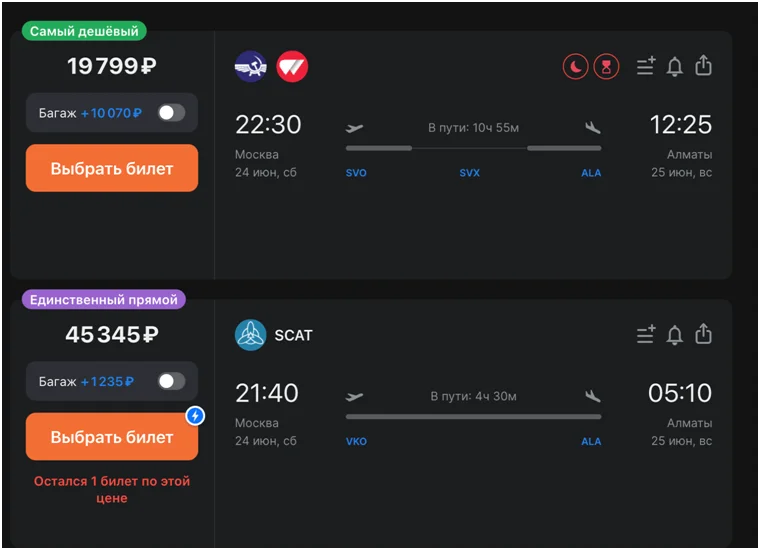Click the red airline logo on first ticket
The height and width of the screenshot is (550, 760).
292,67
